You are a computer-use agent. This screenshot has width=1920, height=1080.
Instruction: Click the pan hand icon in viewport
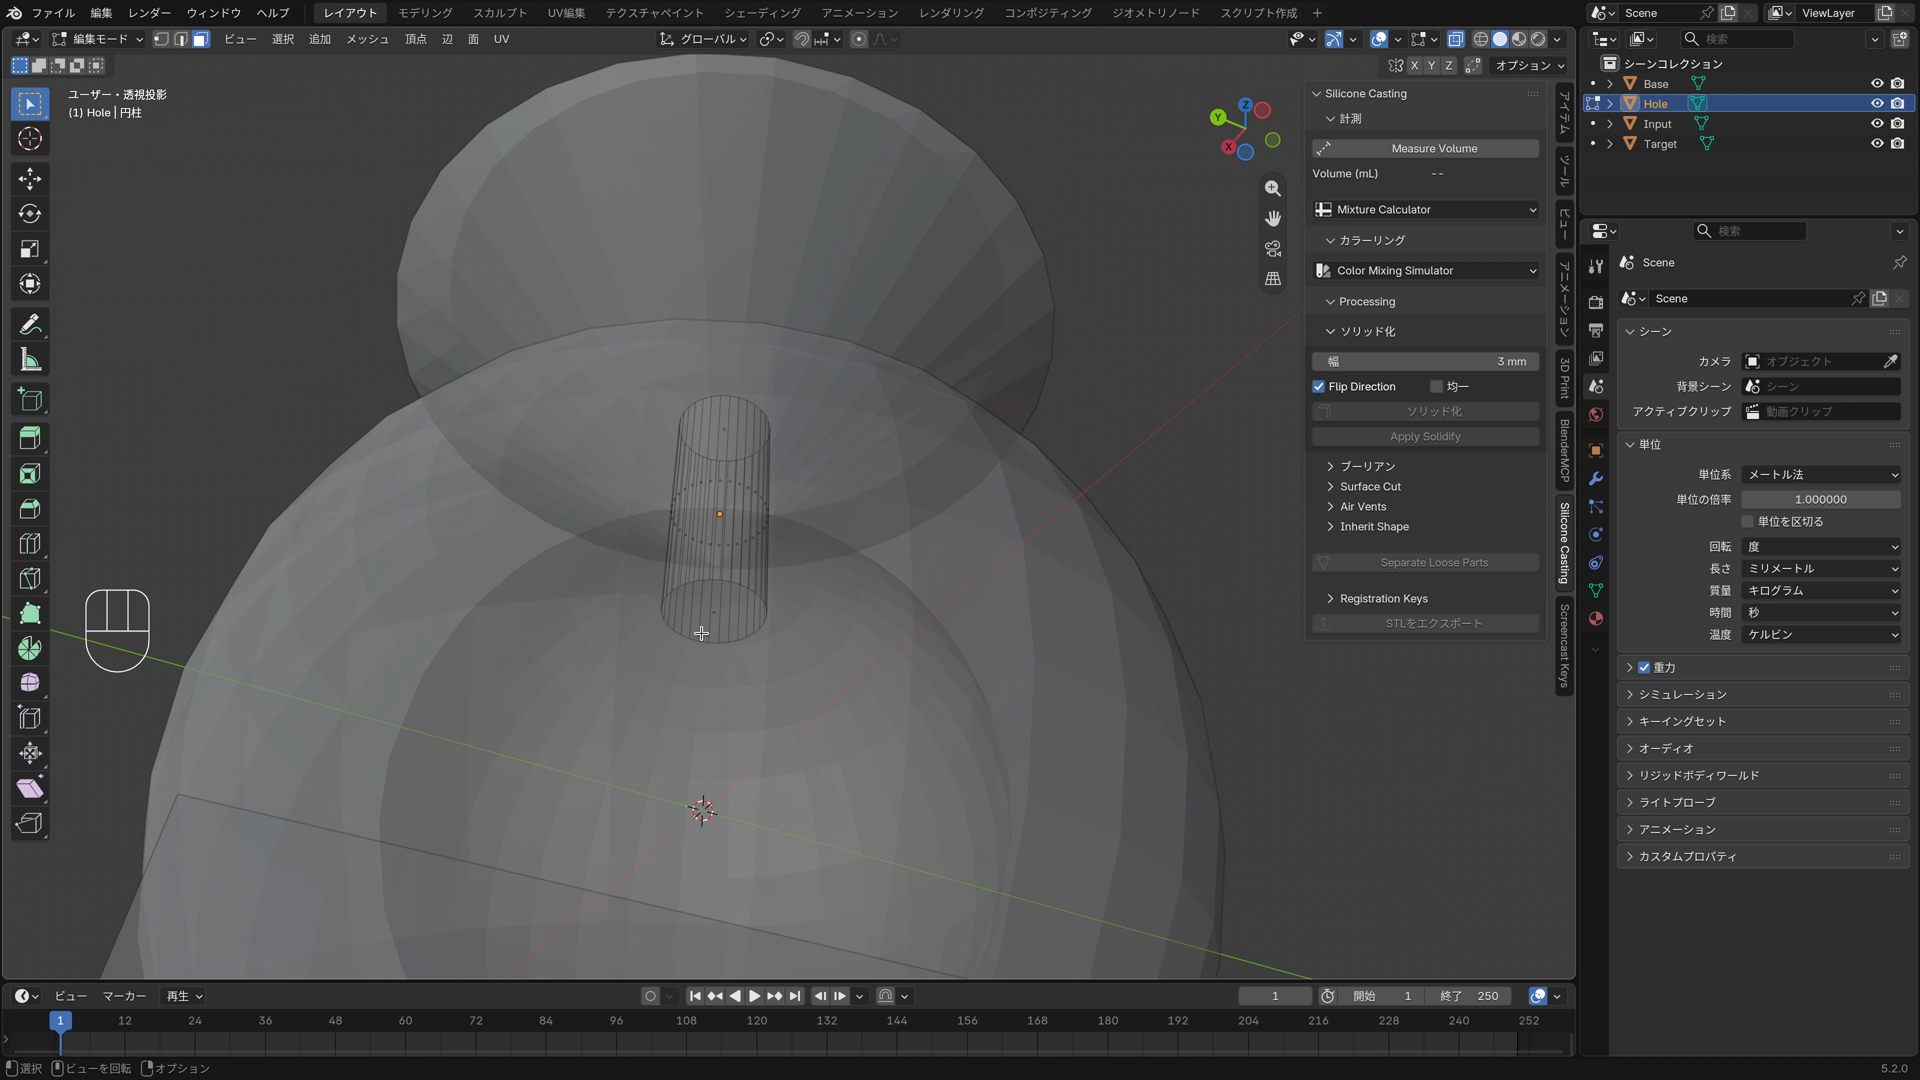click(1273, 218)
